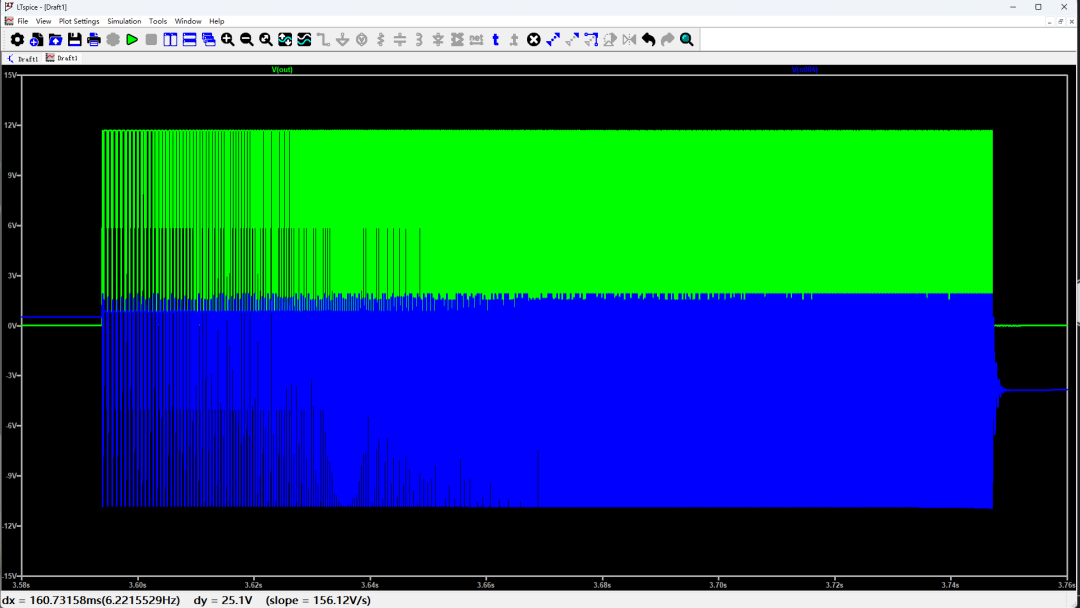Click the Run simulation green play icon
The height and width of the screenshot is (608, 1080).
[132, 40]
